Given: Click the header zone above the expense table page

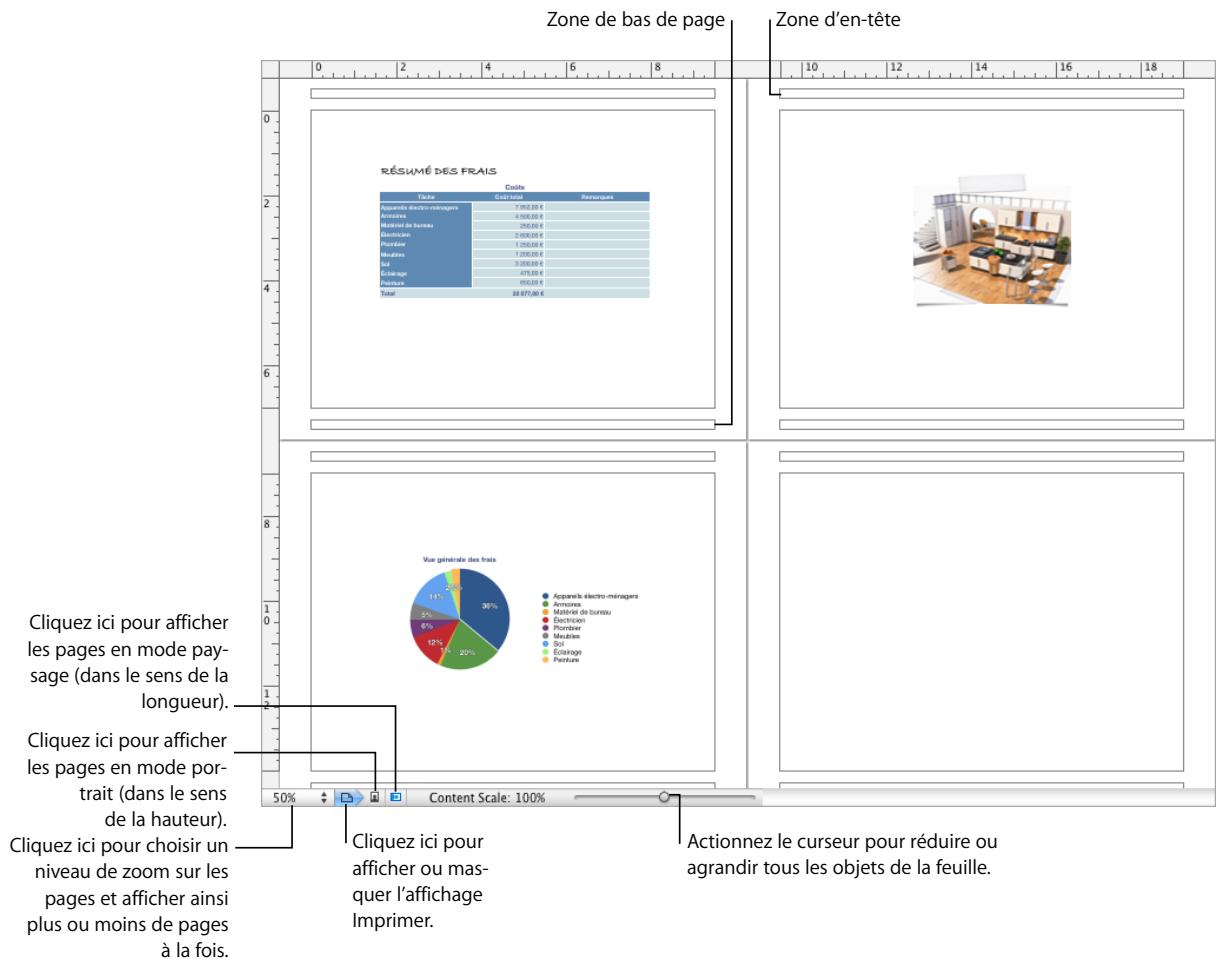Looking at the screenshot, I should (x=513, y=94).
